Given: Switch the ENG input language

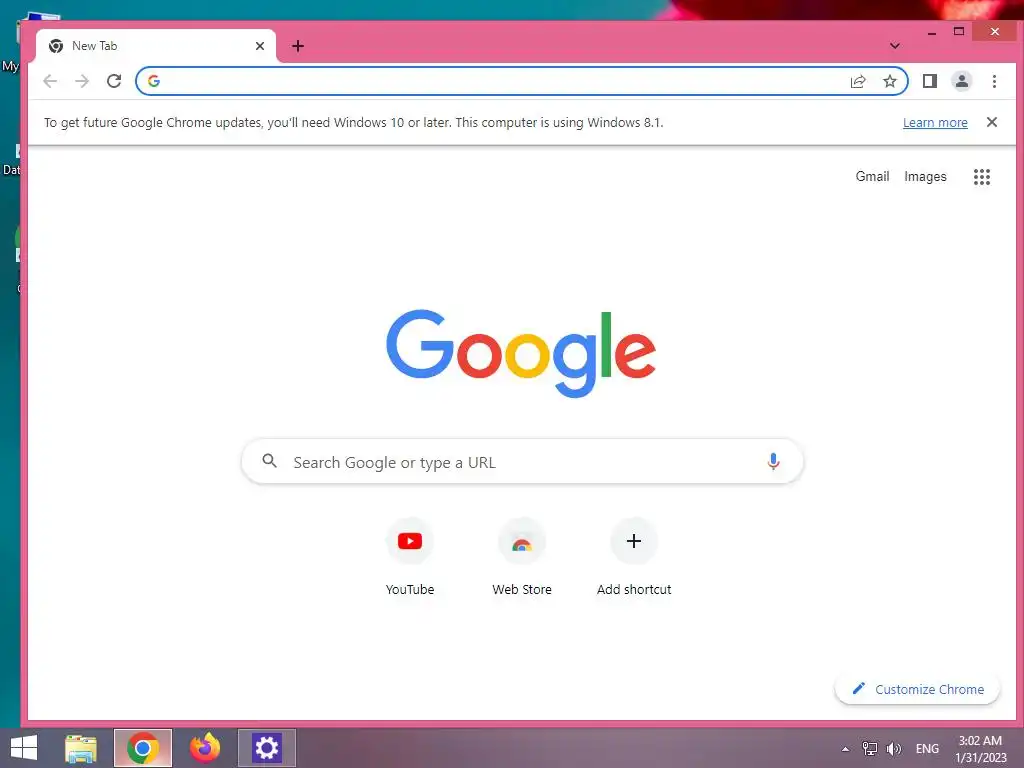Looking at the screenshot, I should pos(927,749).
